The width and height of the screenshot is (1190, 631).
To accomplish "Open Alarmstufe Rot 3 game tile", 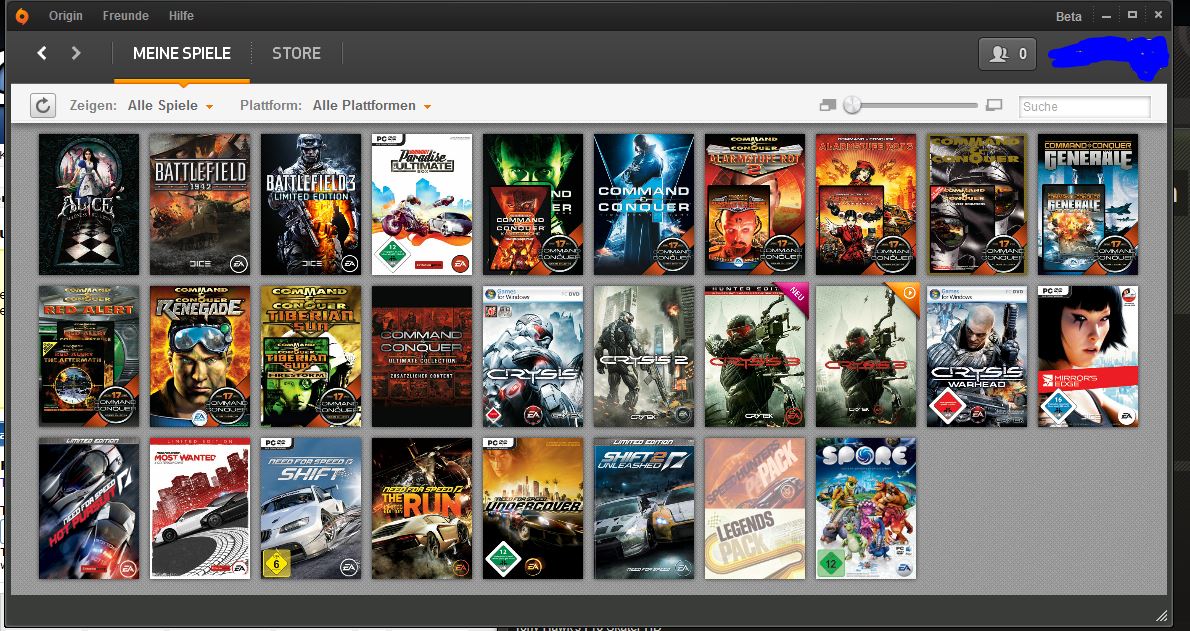I will coord(866,204).
